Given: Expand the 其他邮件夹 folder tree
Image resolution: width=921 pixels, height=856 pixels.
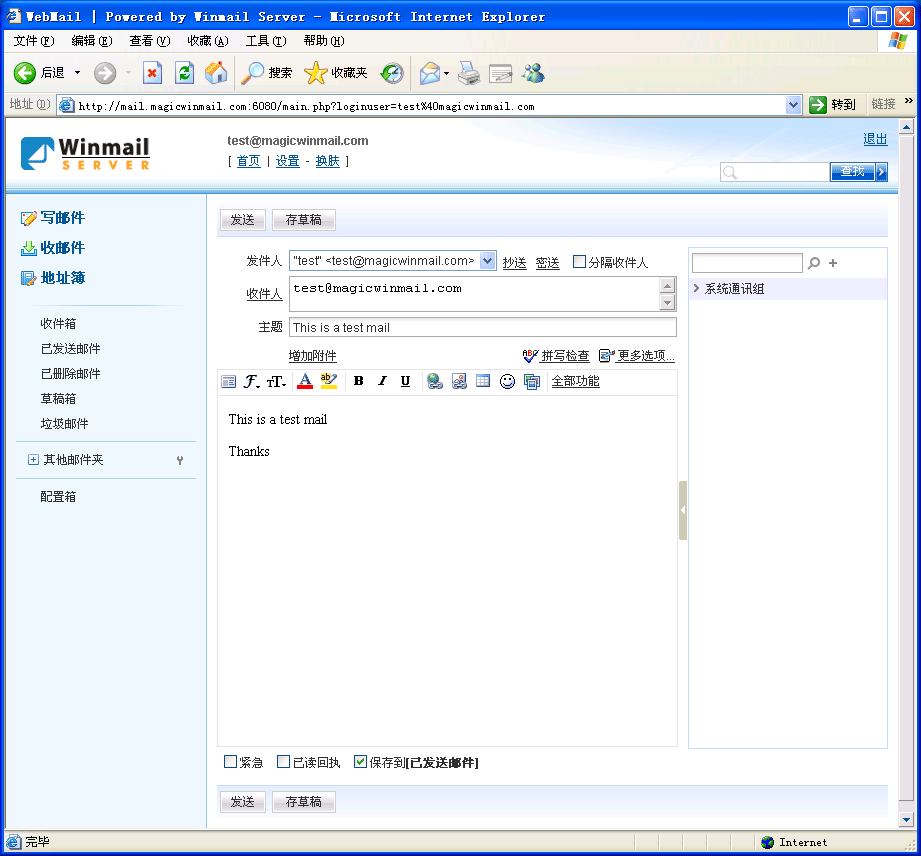Looking at the screenshot, I should pos(33,460).
